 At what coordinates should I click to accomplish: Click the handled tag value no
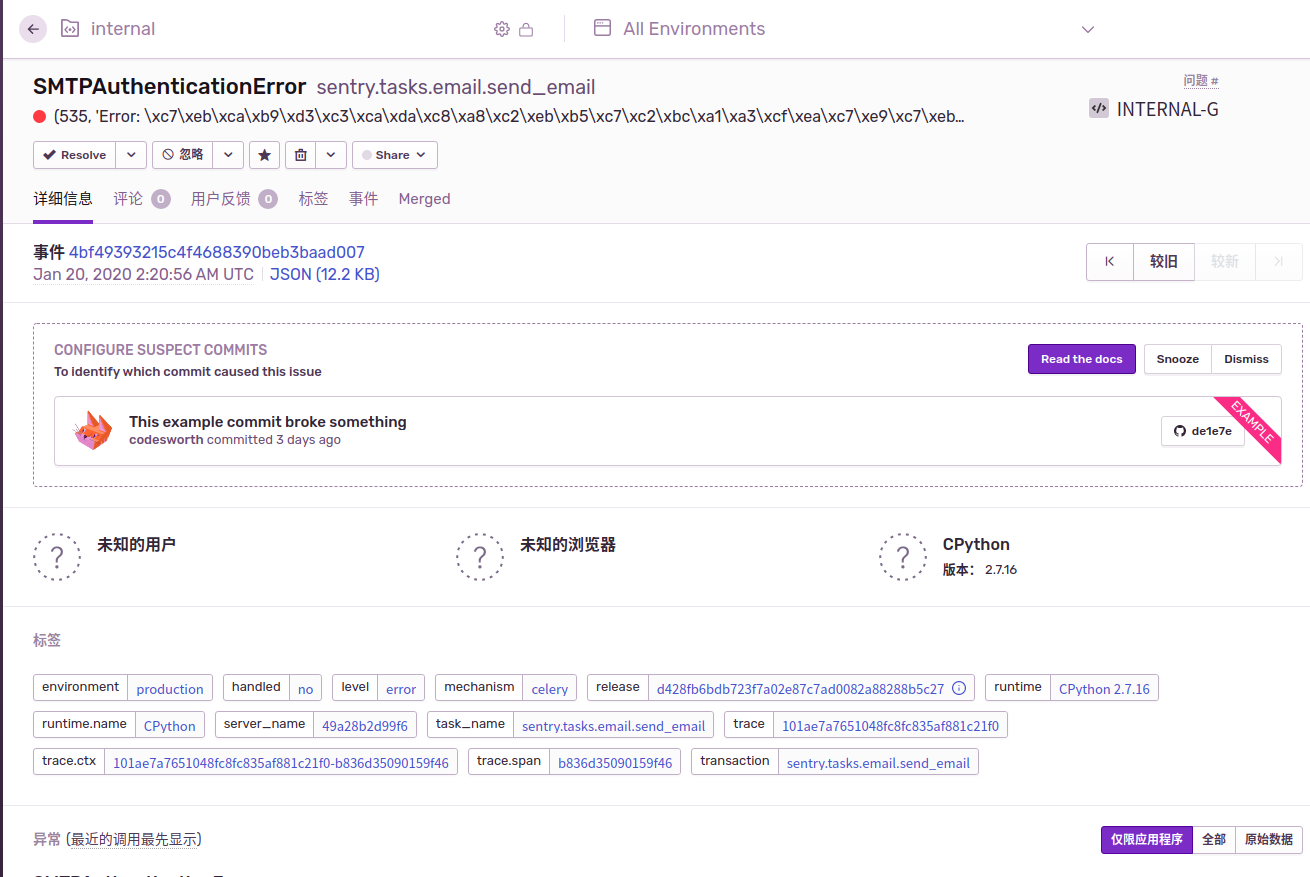(306, 689)
